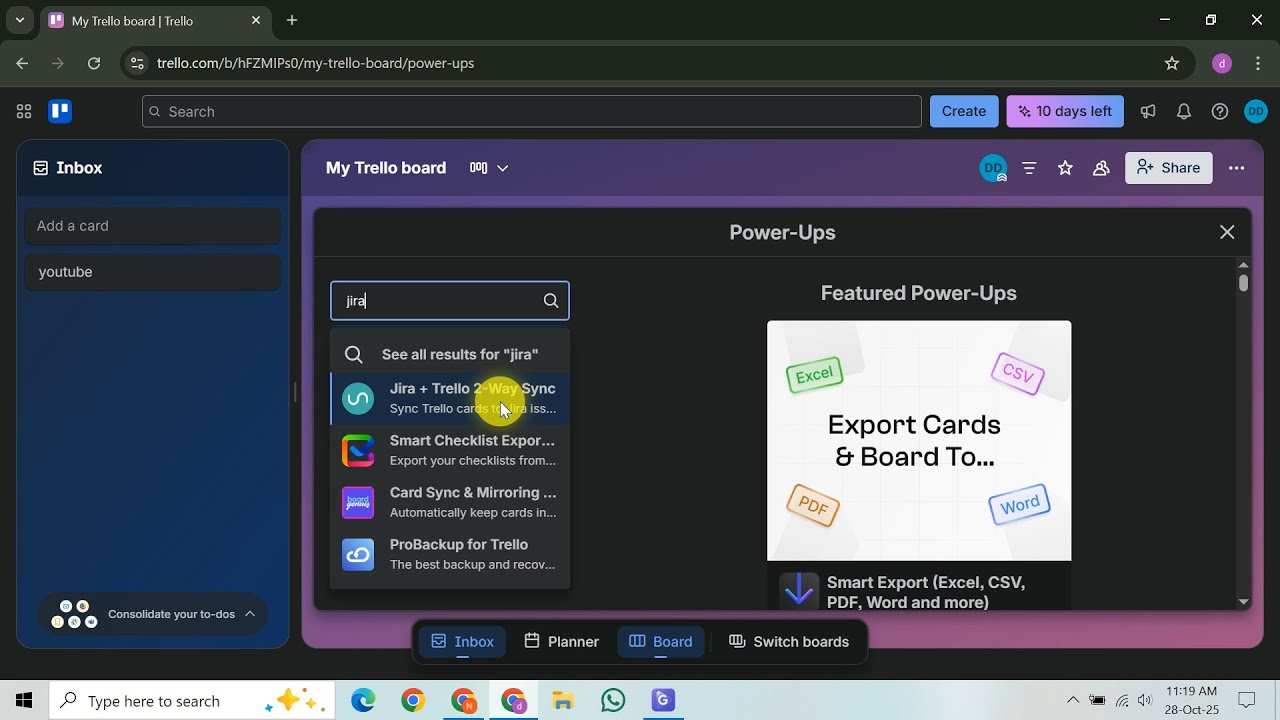Click the Share button

coord(1169,168)
